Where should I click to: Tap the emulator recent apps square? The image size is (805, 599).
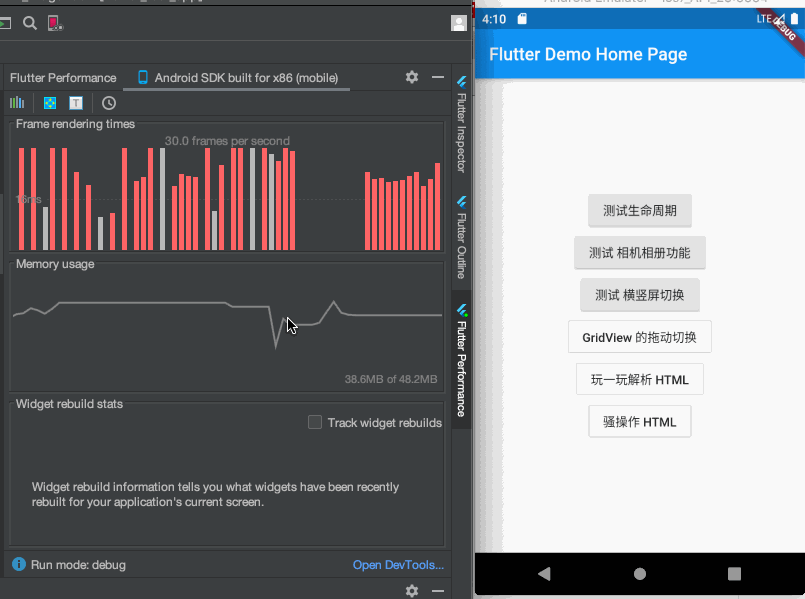coord(735,574)
